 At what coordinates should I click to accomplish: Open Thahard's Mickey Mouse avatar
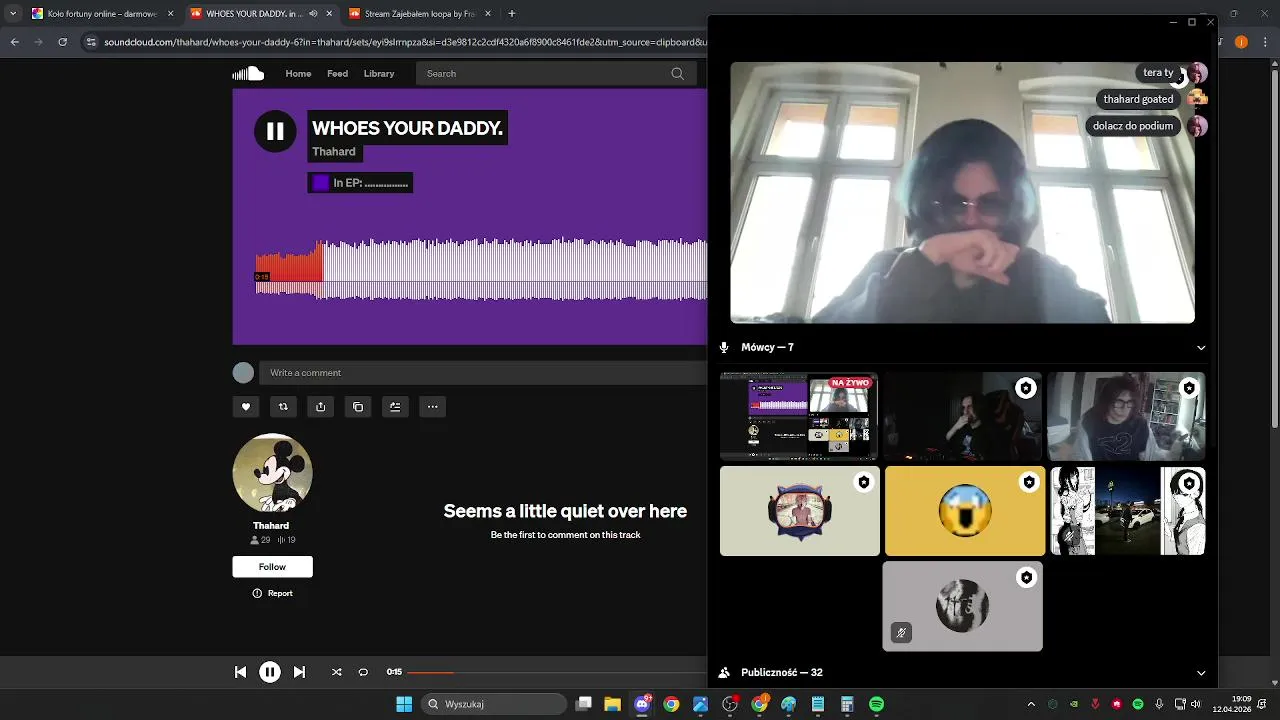pos(272,474)
